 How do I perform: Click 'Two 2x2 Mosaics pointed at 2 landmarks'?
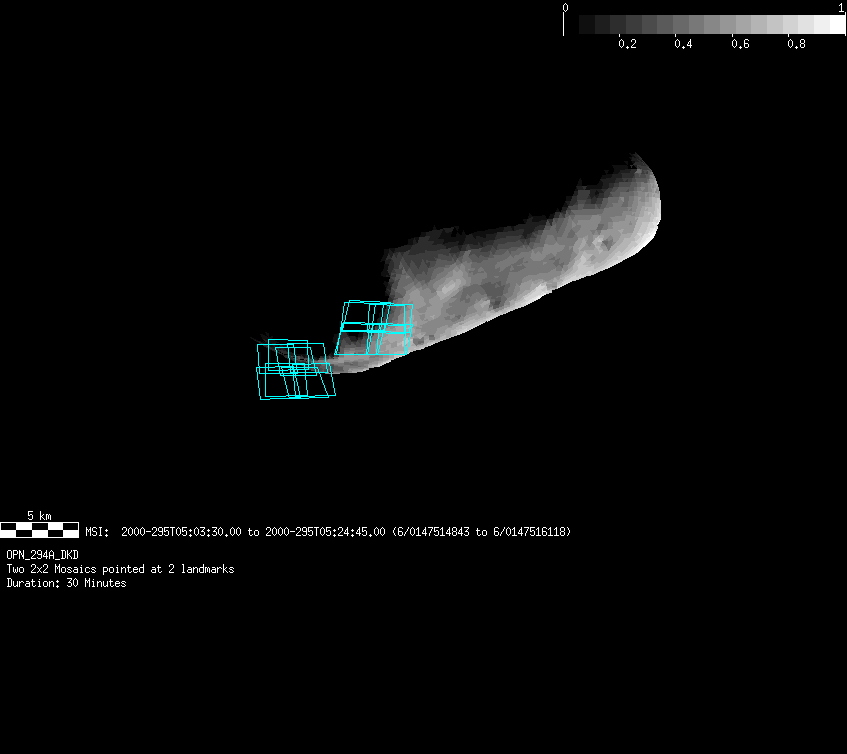[120, 569]
